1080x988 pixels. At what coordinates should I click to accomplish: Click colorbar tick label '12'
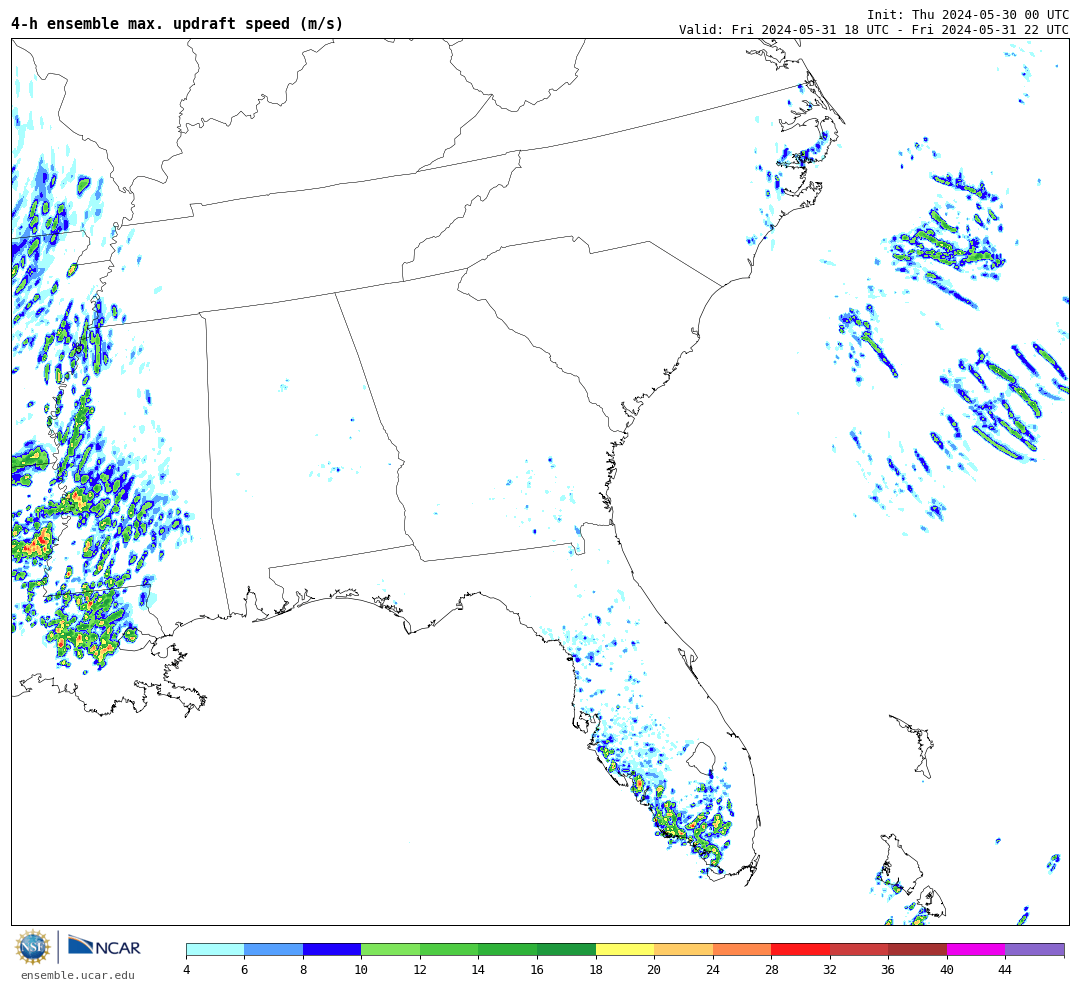tap(420, 970)
